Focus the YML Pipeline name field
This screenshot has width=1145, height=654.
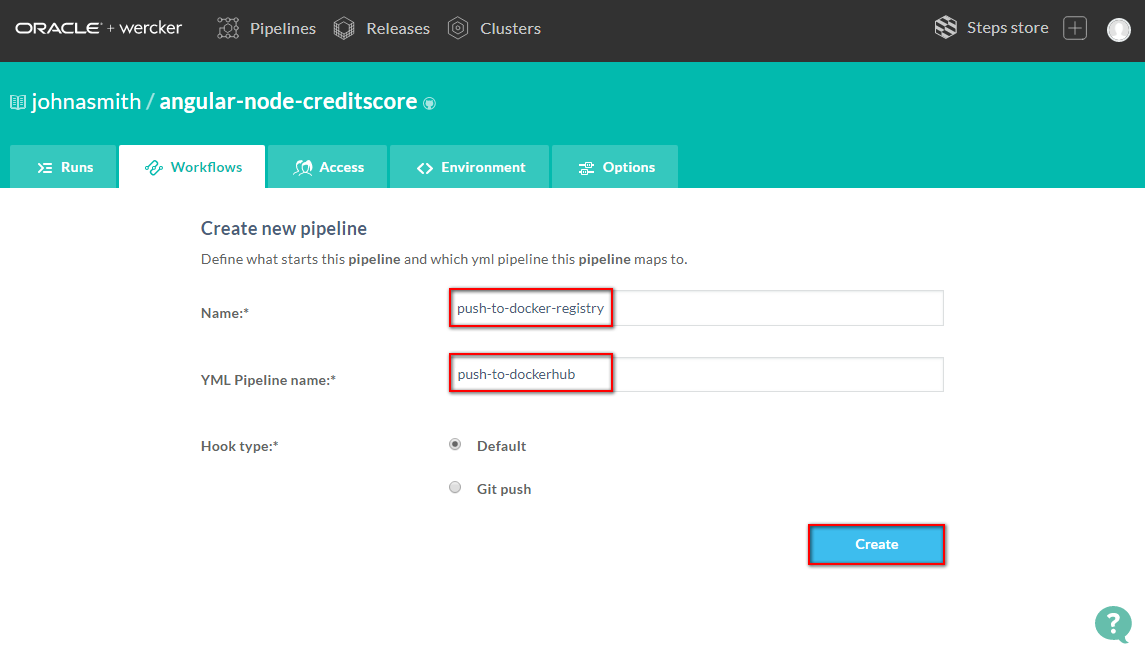click(695, 375)
